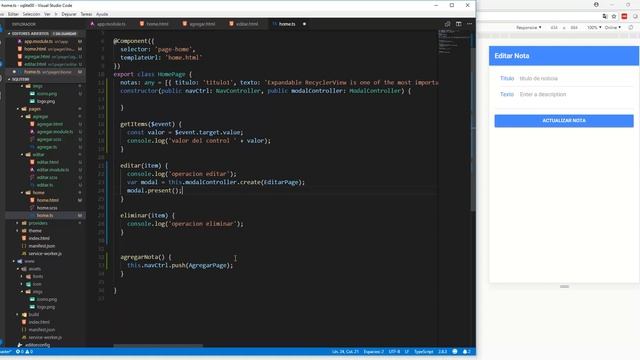640x360 pixels.
Task: Open the Online throttling dropdown
Action: [x=612, y=27]
